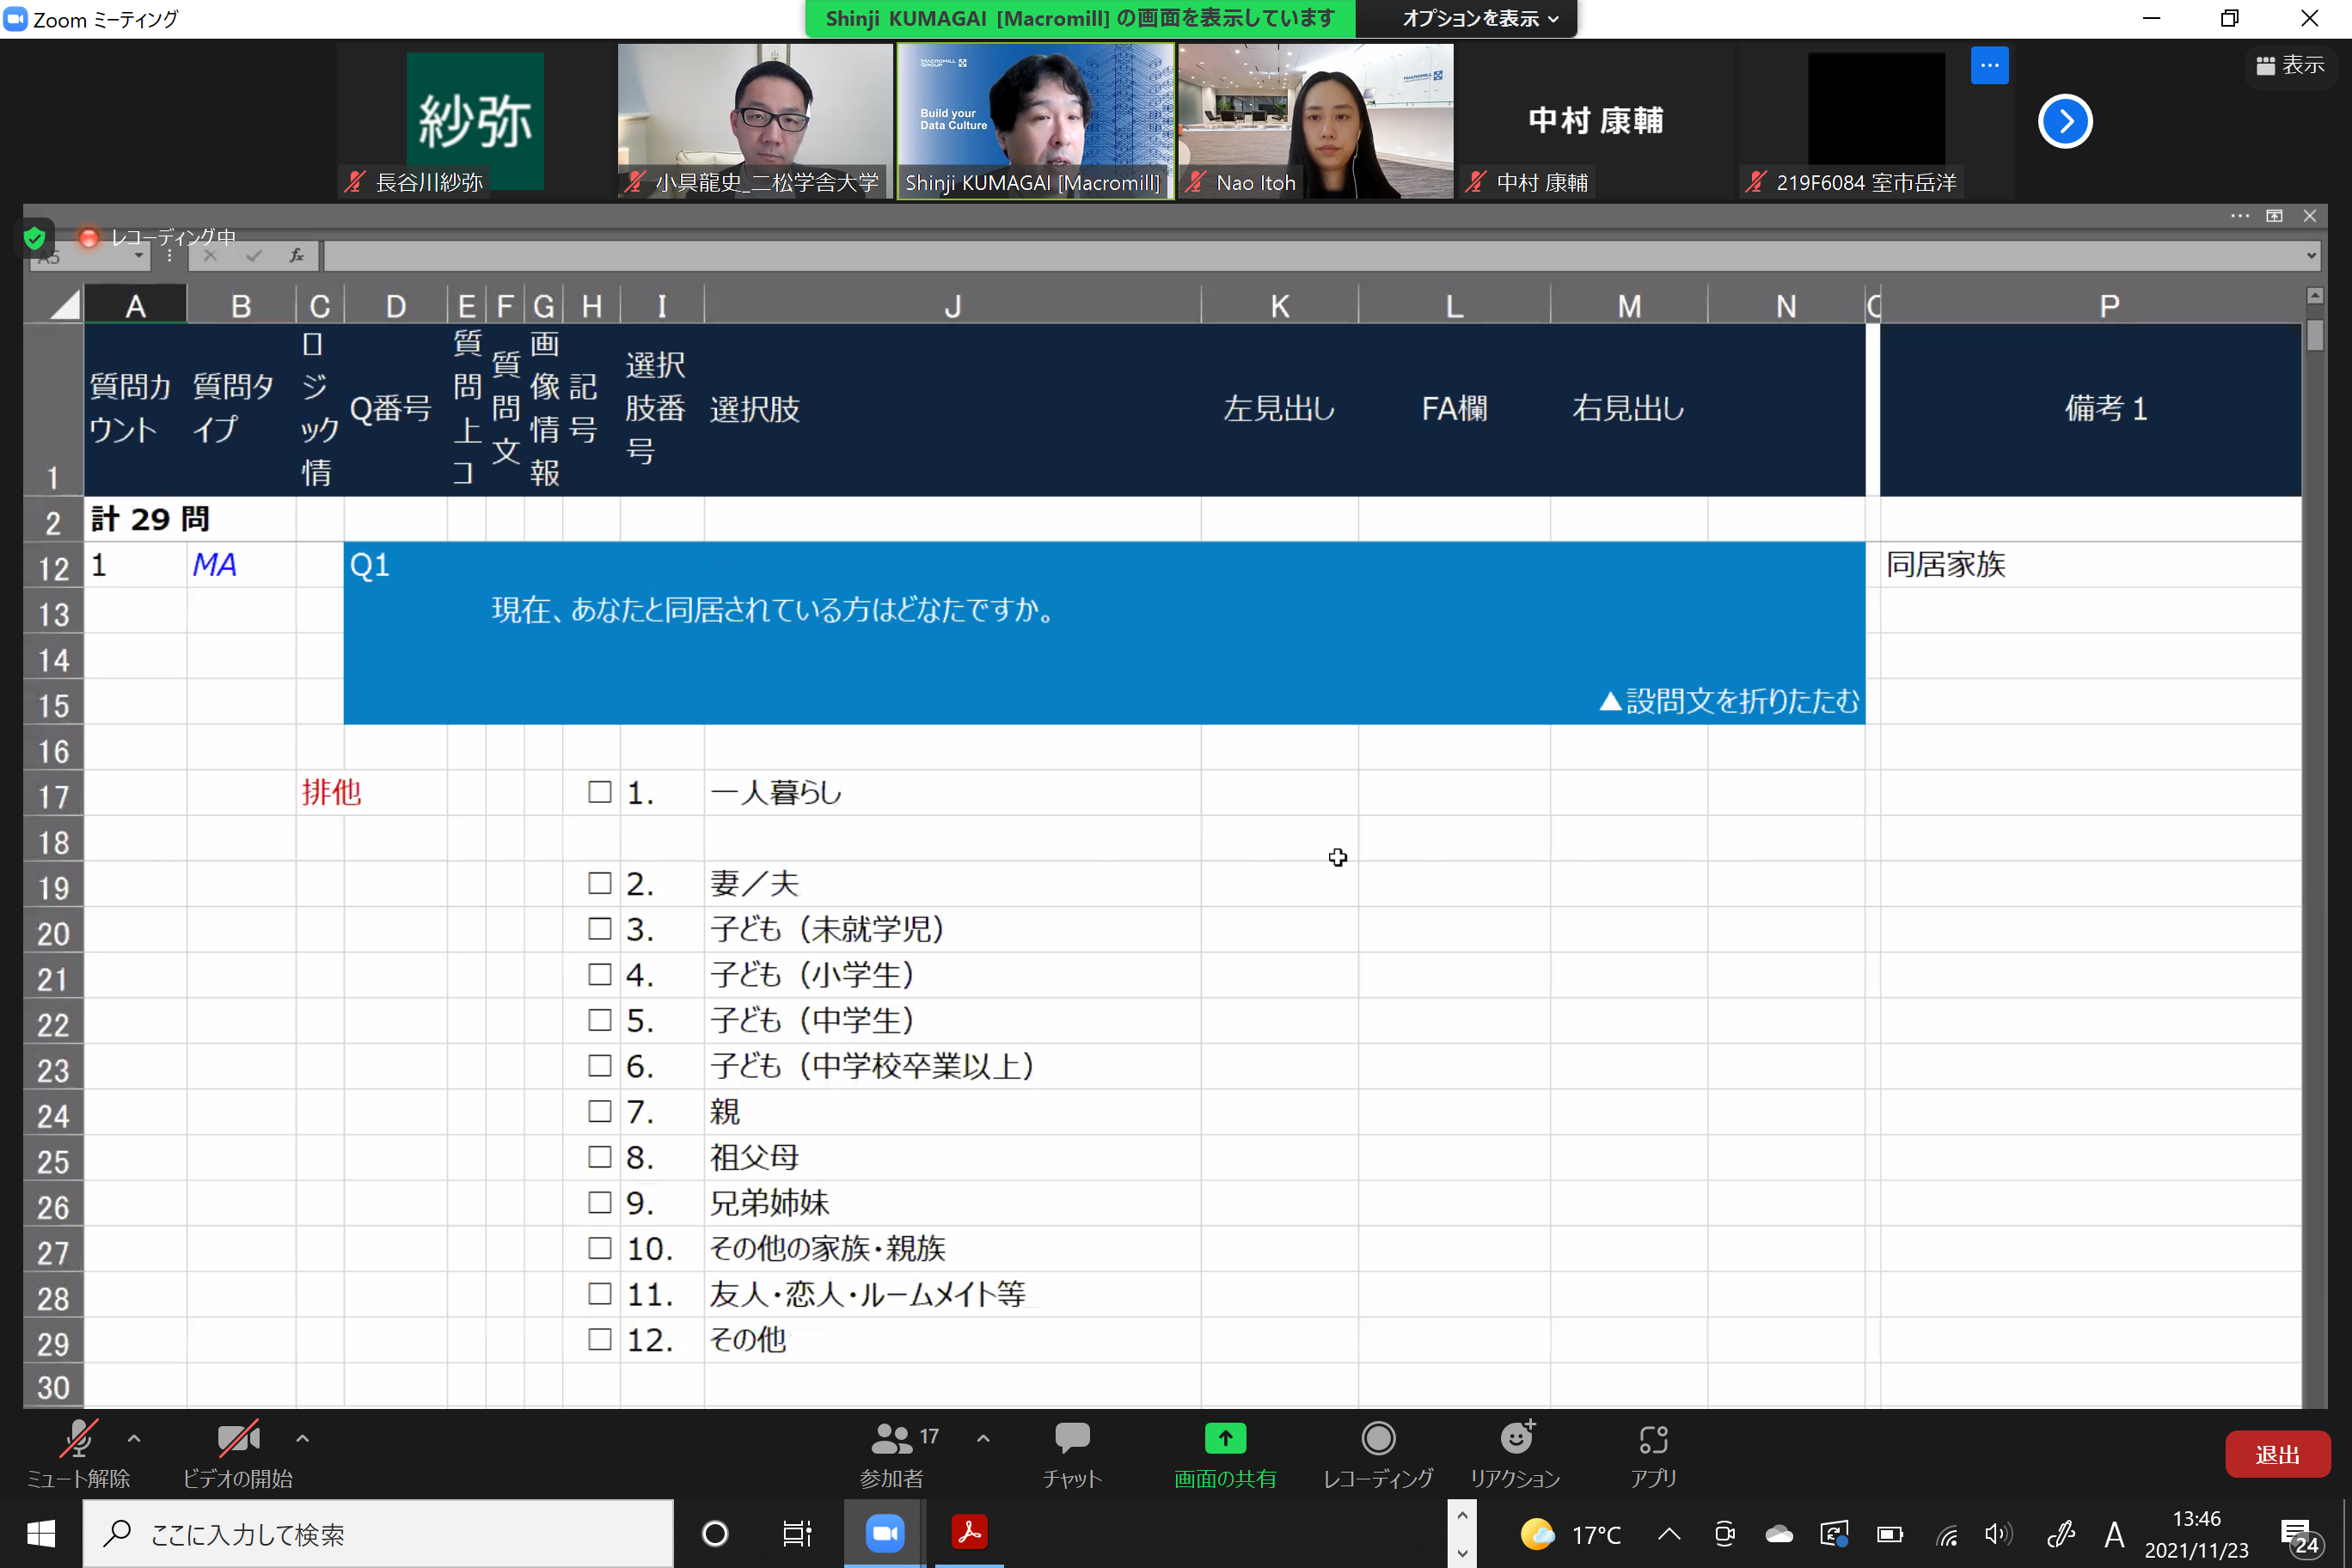This screenshot has height=1568, width=2352.
Task: Click the Excel vertical scrollbar thumb
Action: tap(2315, 337)
